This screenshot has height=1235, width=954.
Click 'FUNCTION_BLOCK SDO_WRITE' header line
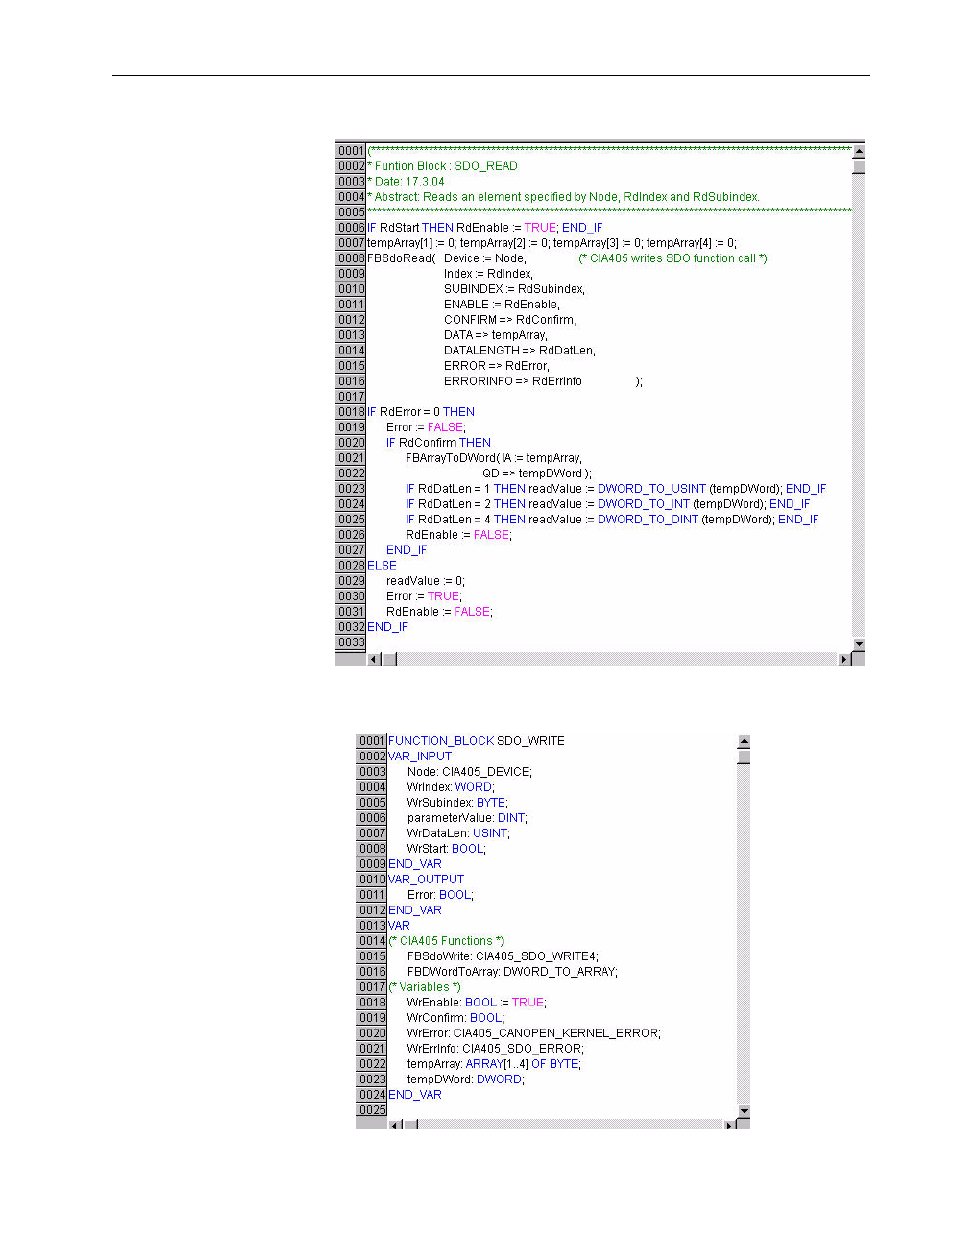click(476, 741)
